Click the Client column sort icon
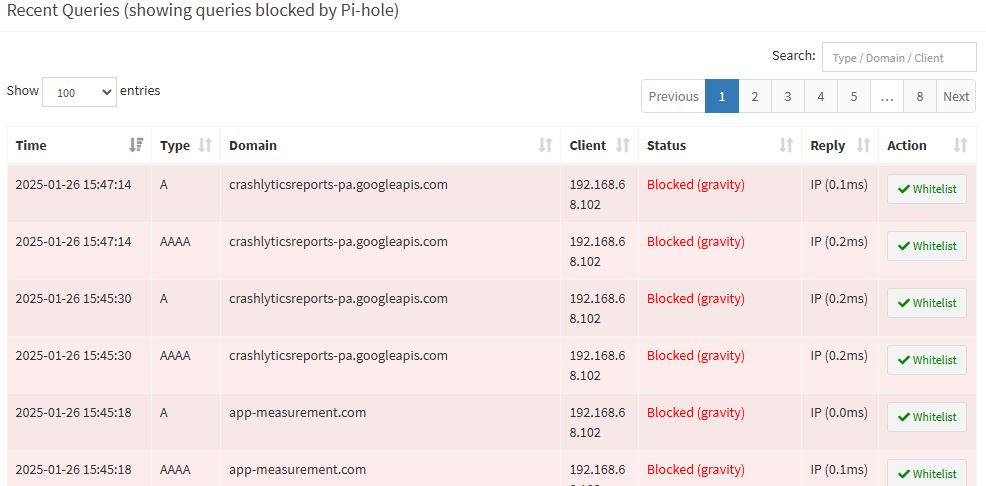 622,145
